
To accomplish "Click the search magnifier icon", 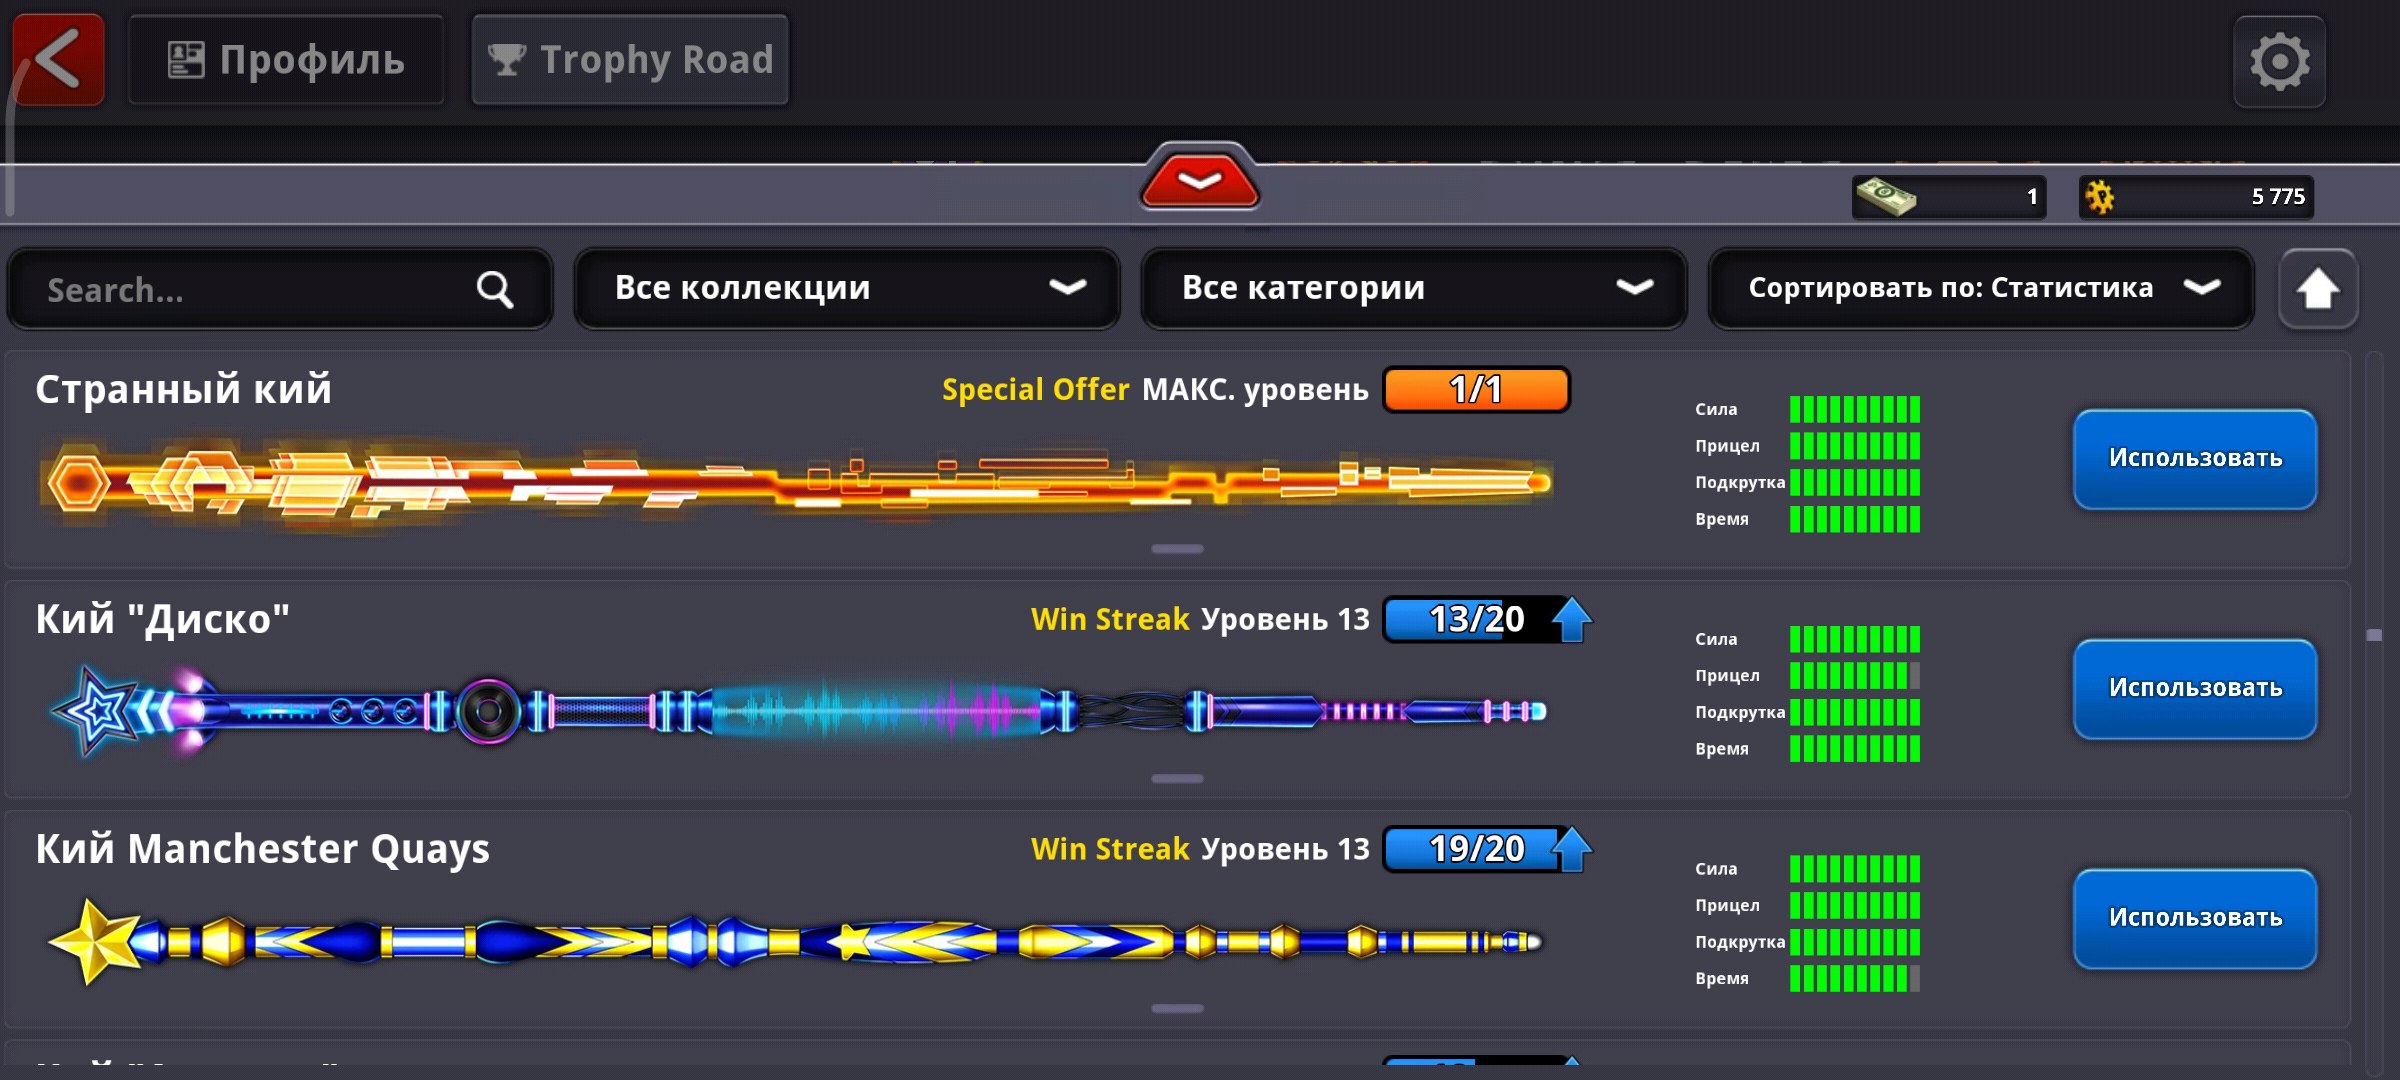I will (494, 290).
